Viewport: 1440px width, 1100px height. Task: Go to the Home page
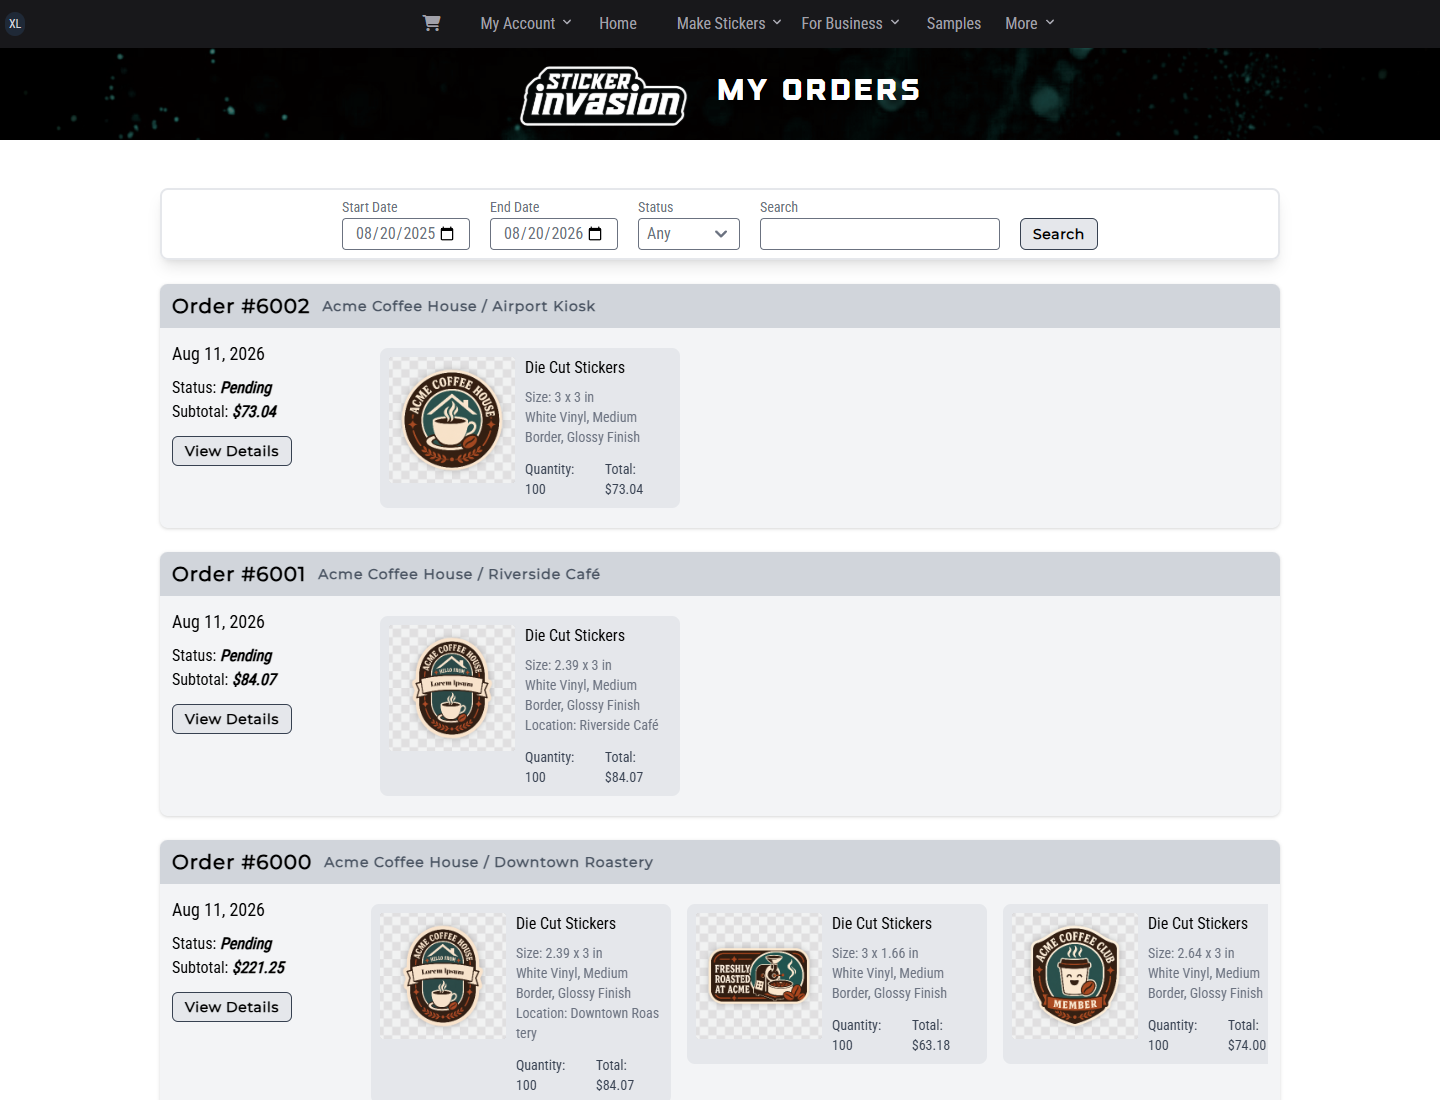(x=618, y=23)
